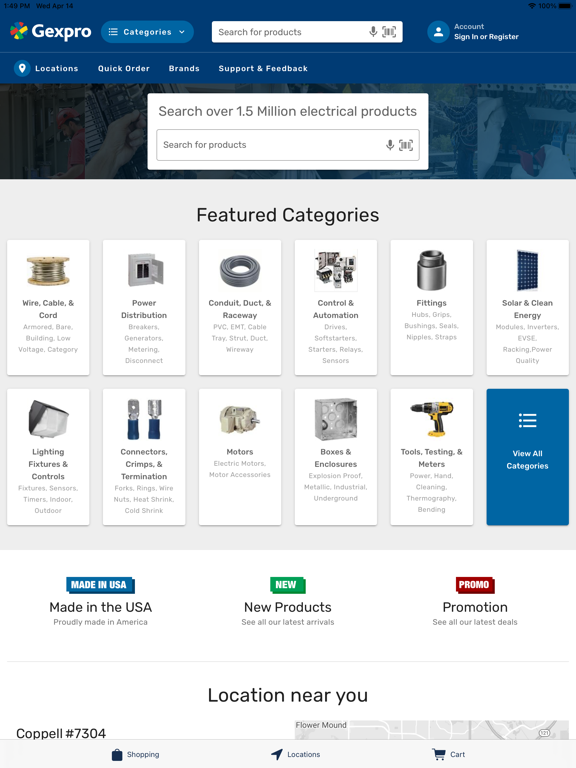The height and width of the screenshot is (768, 576).
Task: Click the map preview near Flower Mound
Action: tap(432, 730)
